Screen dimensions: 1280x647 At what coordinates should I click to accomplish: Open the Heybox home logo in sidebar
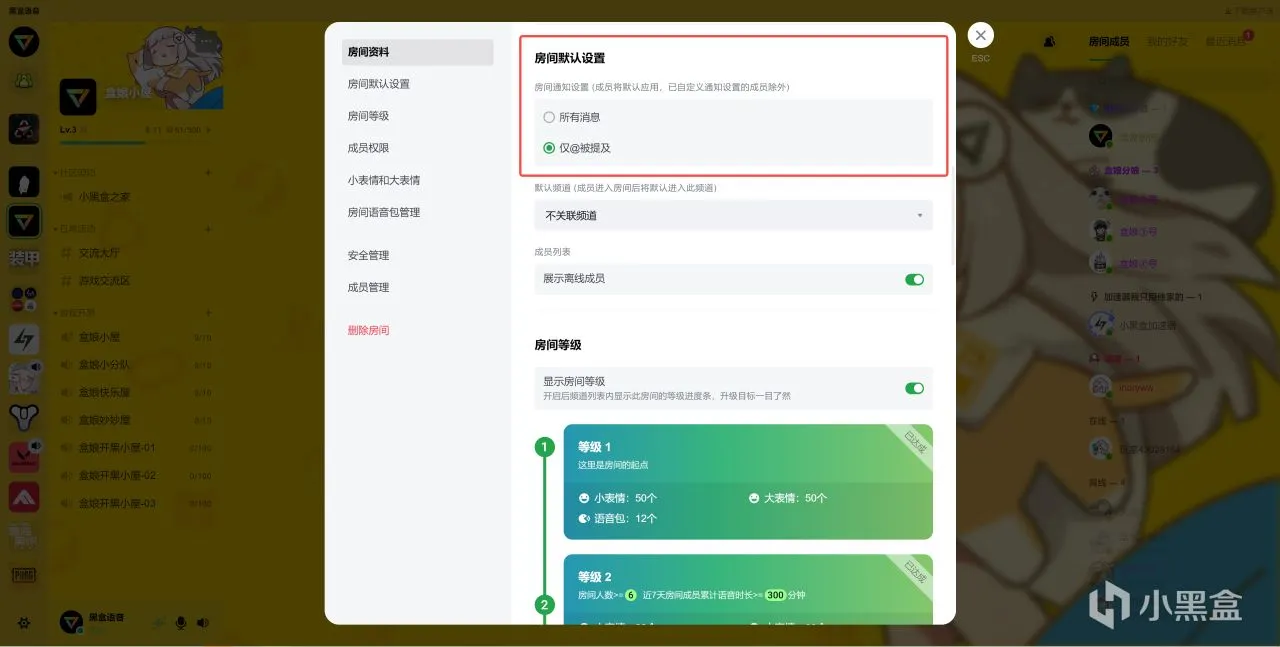(24, 42)
